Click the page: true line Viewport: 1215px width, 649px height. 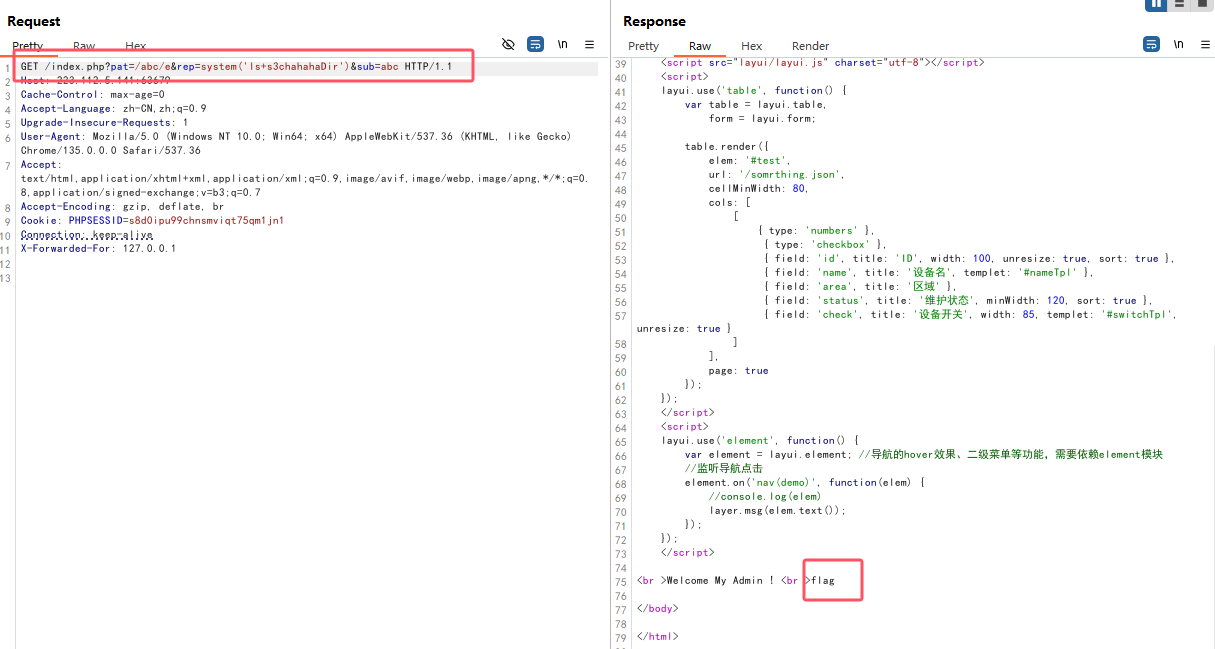[739, 371]
